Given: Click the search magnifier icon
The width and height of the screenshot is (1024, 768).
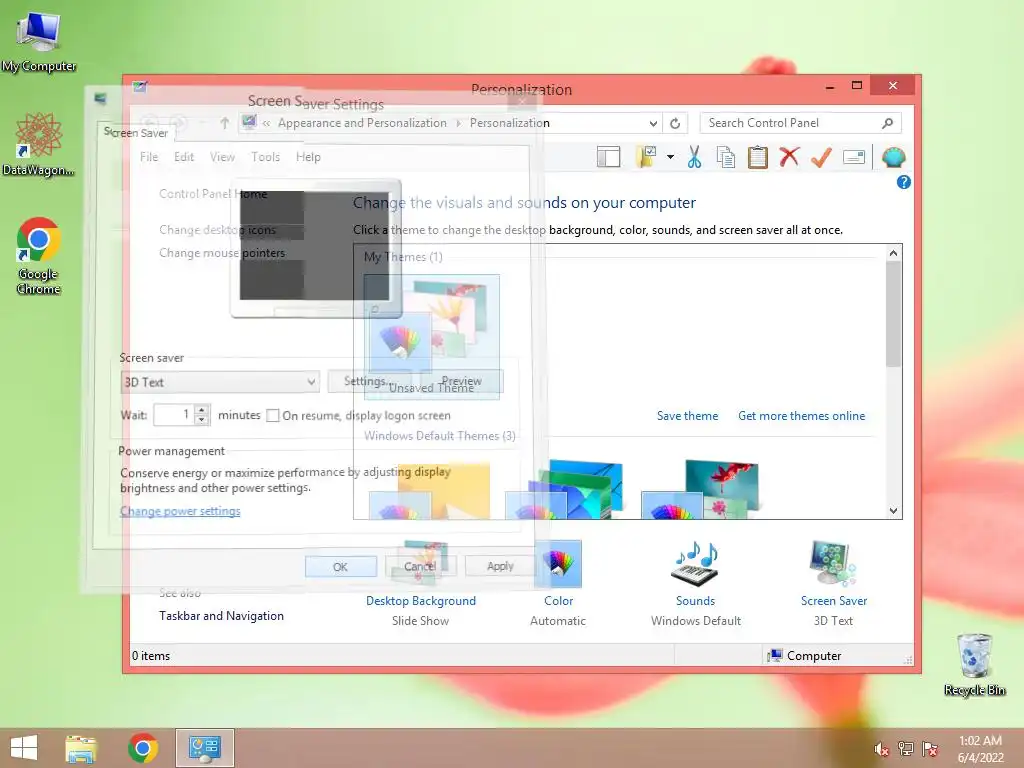Looking at the screenshot, I should tap(887, 123).
